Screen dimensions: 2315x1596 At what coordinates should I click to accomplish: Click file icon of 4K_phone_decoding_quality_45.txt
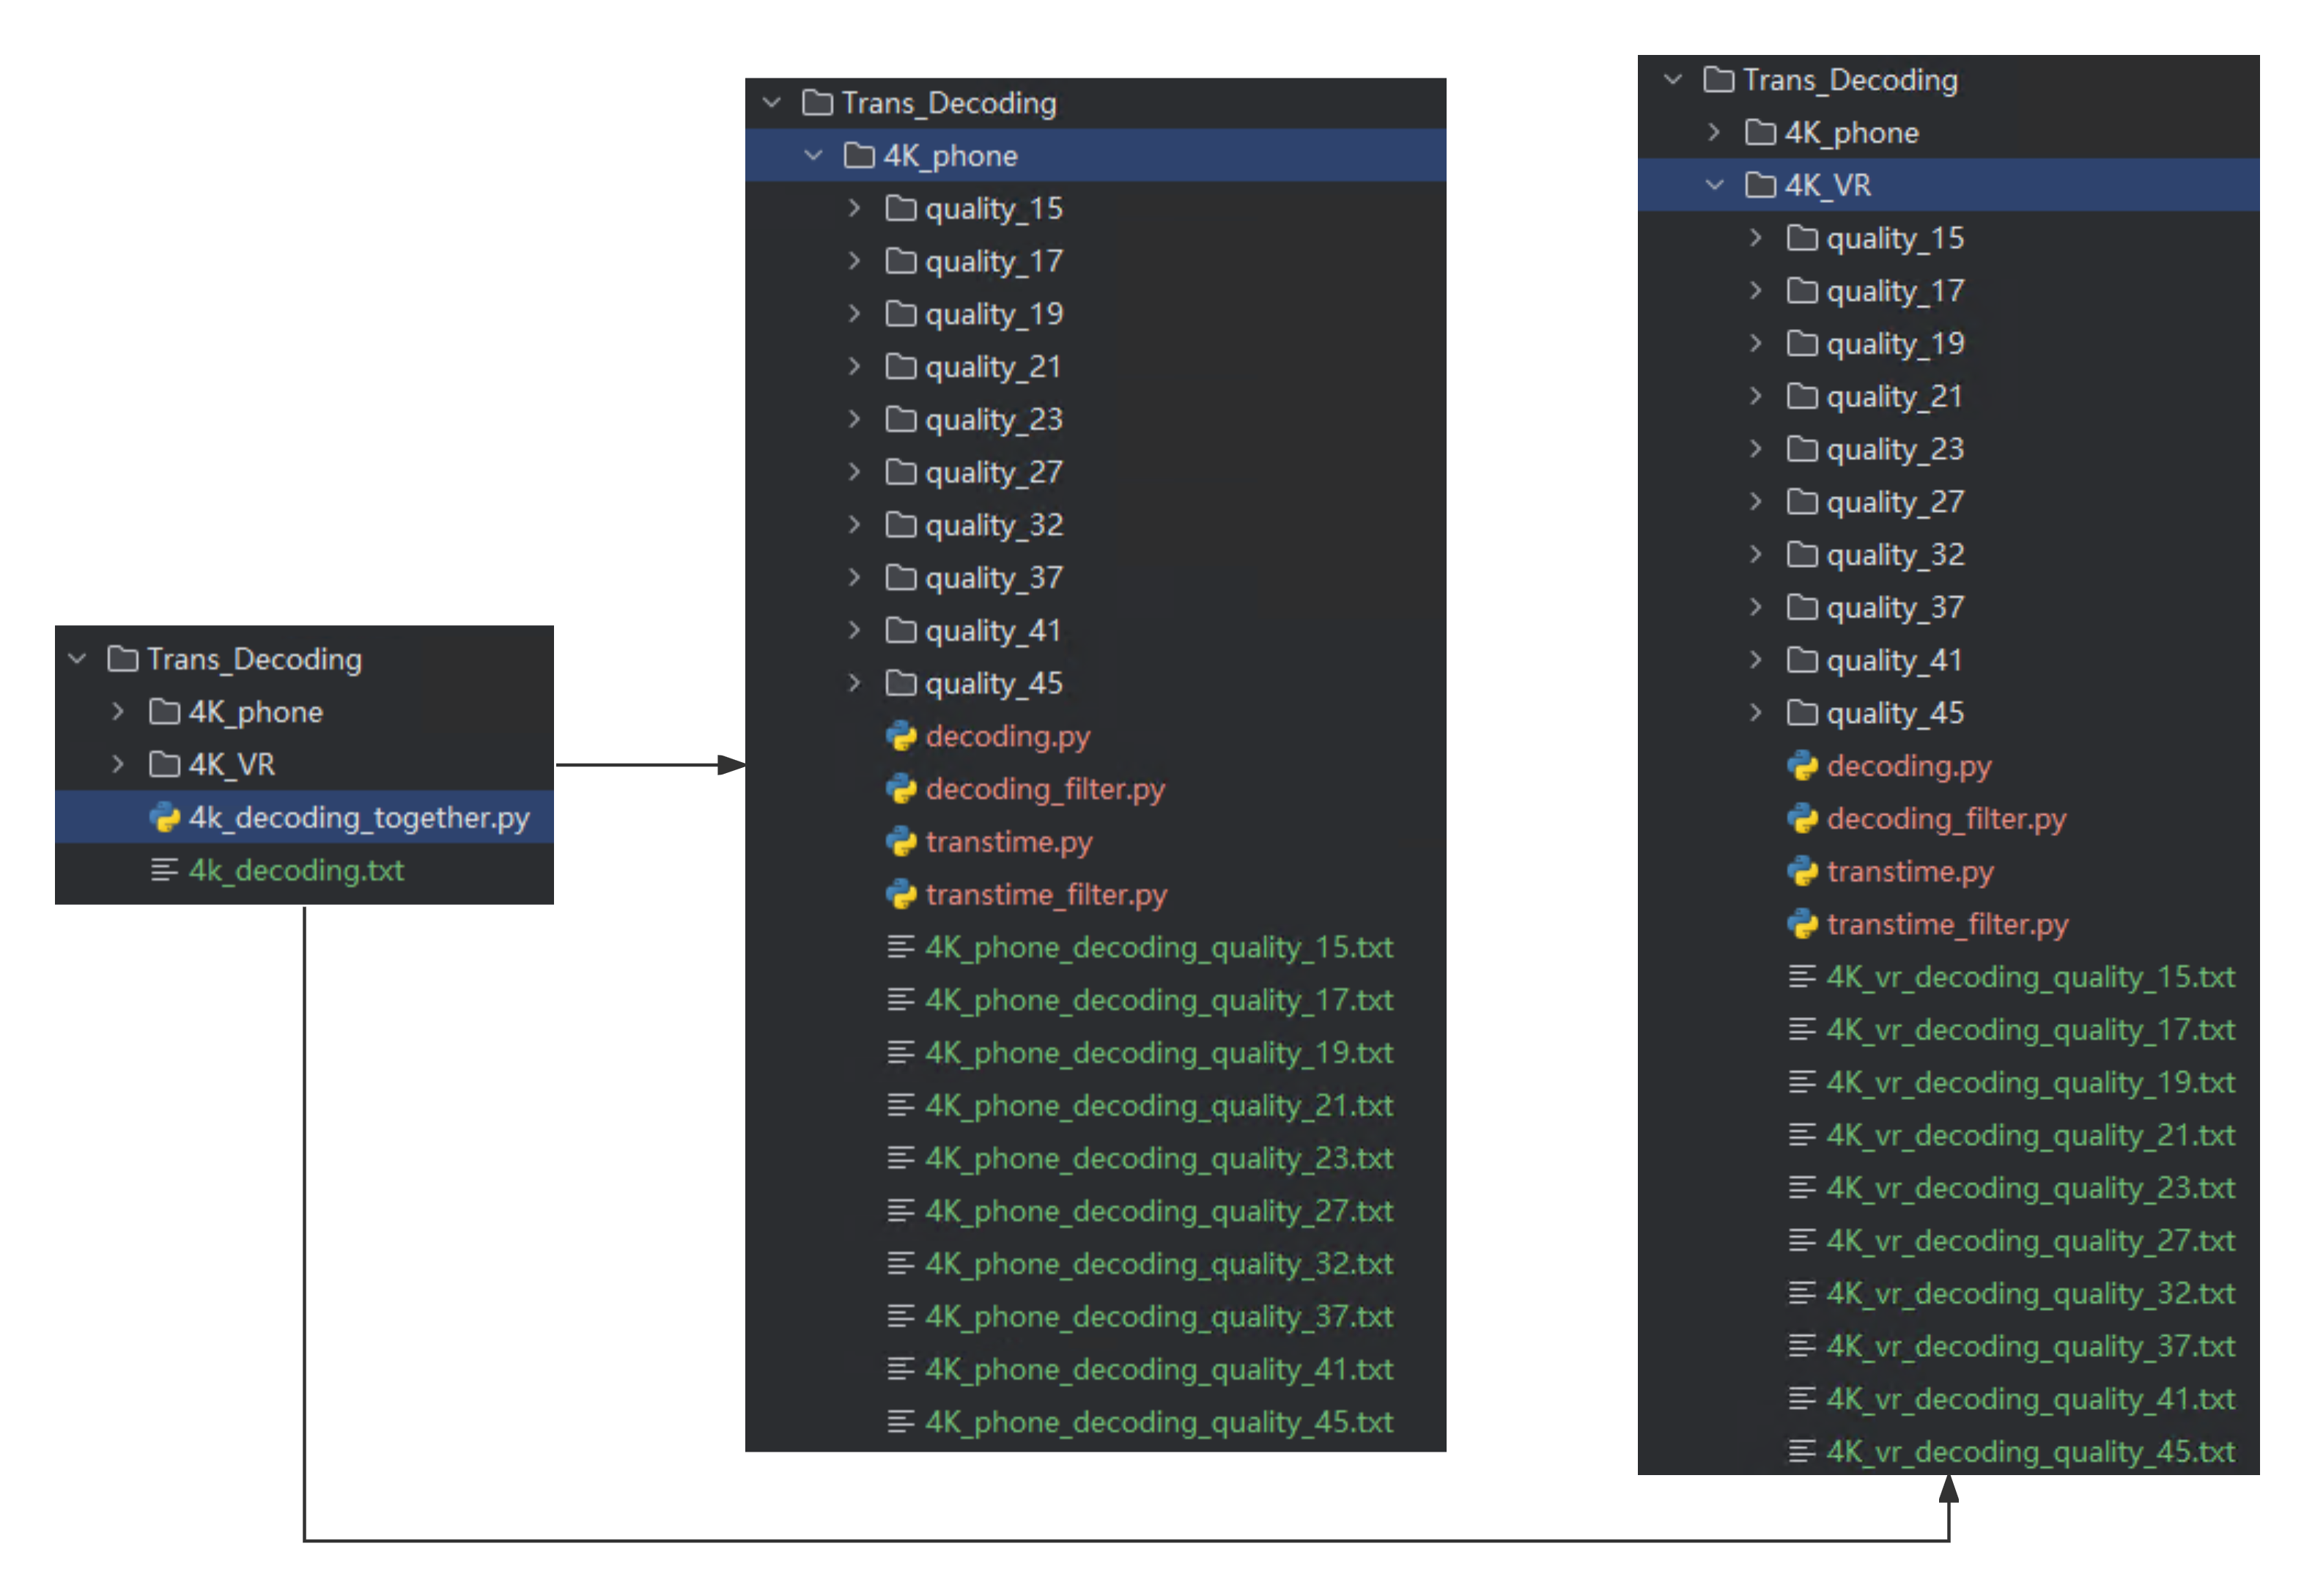point(901,1422)
